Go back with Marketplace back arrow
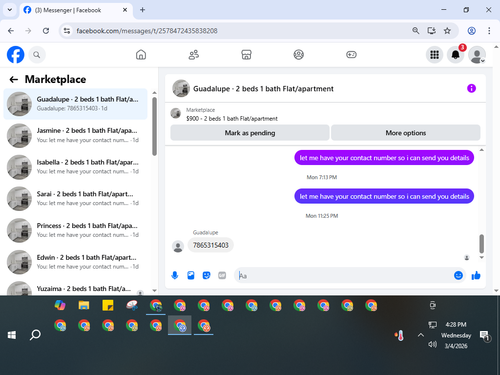 14,79
